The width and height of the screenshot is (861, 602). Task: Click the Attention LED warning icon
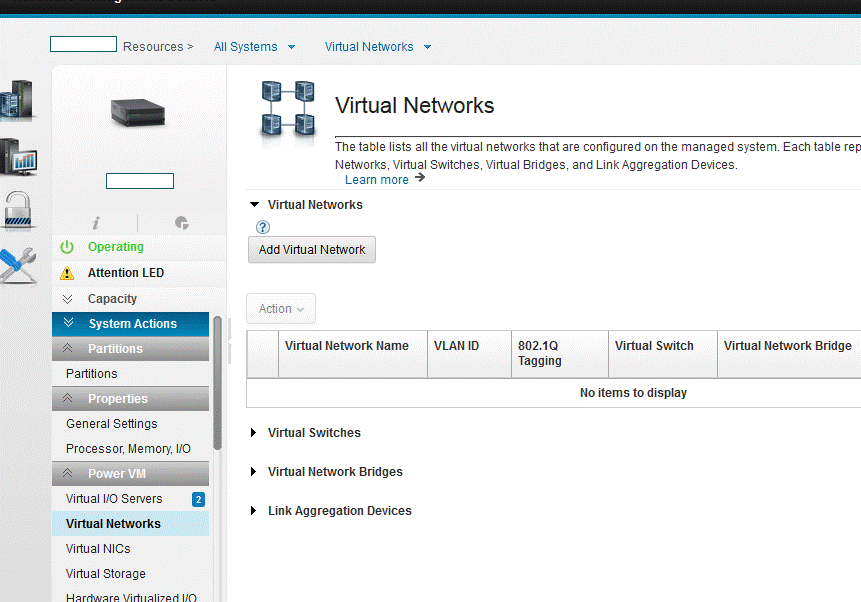(x=67, y=273)
